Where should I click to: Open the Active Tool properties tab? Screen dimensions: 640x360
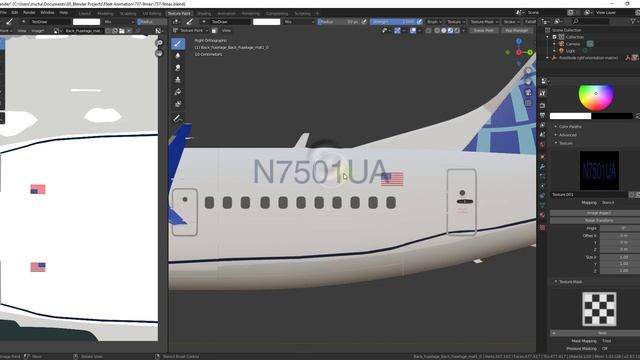click(542, 93)
